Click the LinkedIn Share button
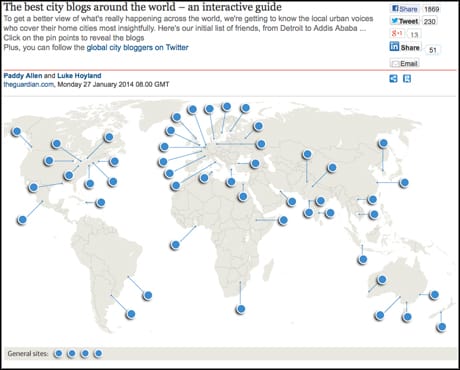The width and height of the screenshot is (460, 370). click(405, 47)
